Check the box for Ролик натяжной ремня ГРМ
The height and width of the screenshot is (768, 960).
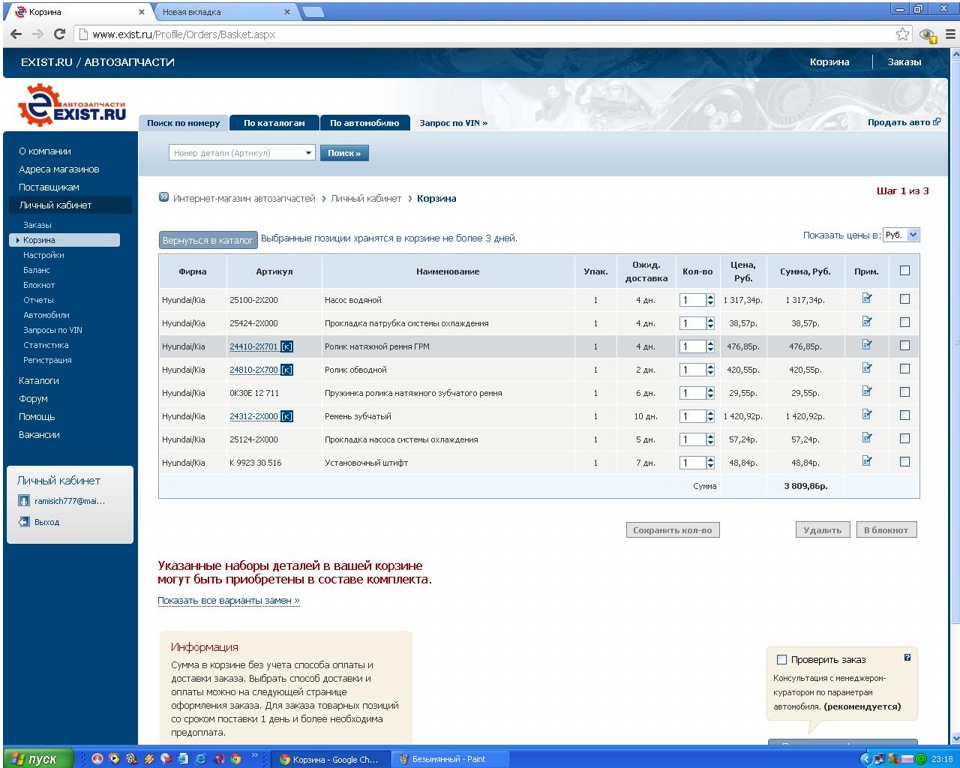click(x=905, y=345)
